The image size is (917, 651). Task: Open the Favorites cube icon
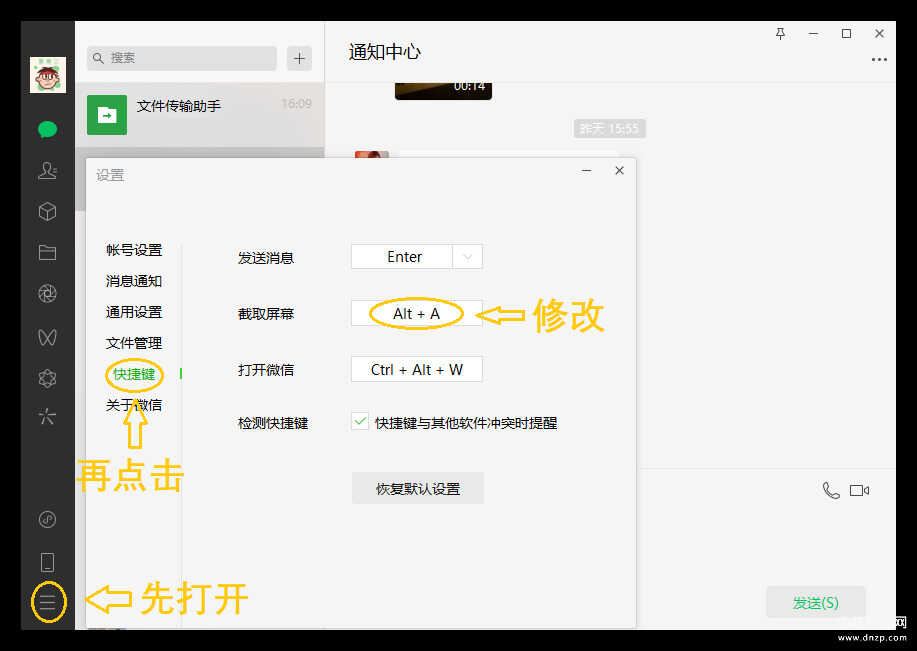point(47,211)
